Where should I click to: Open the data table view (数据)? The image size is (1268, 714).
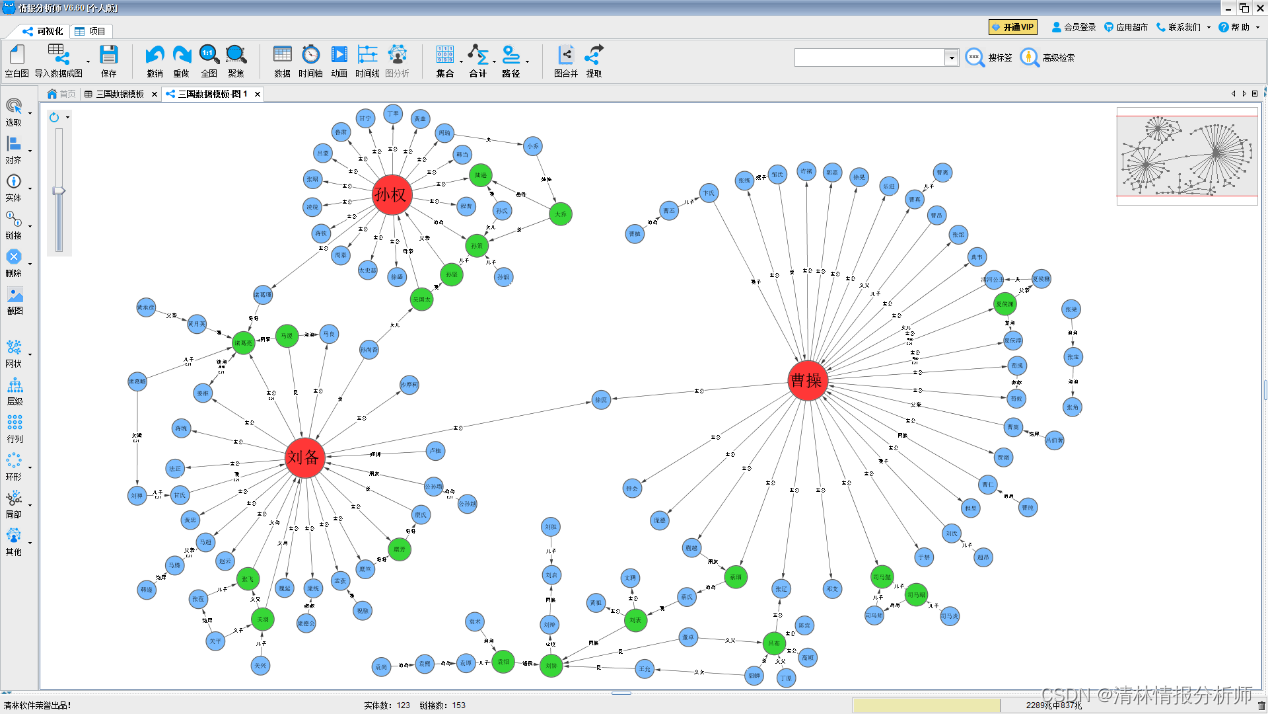click(x=282, y=59)
